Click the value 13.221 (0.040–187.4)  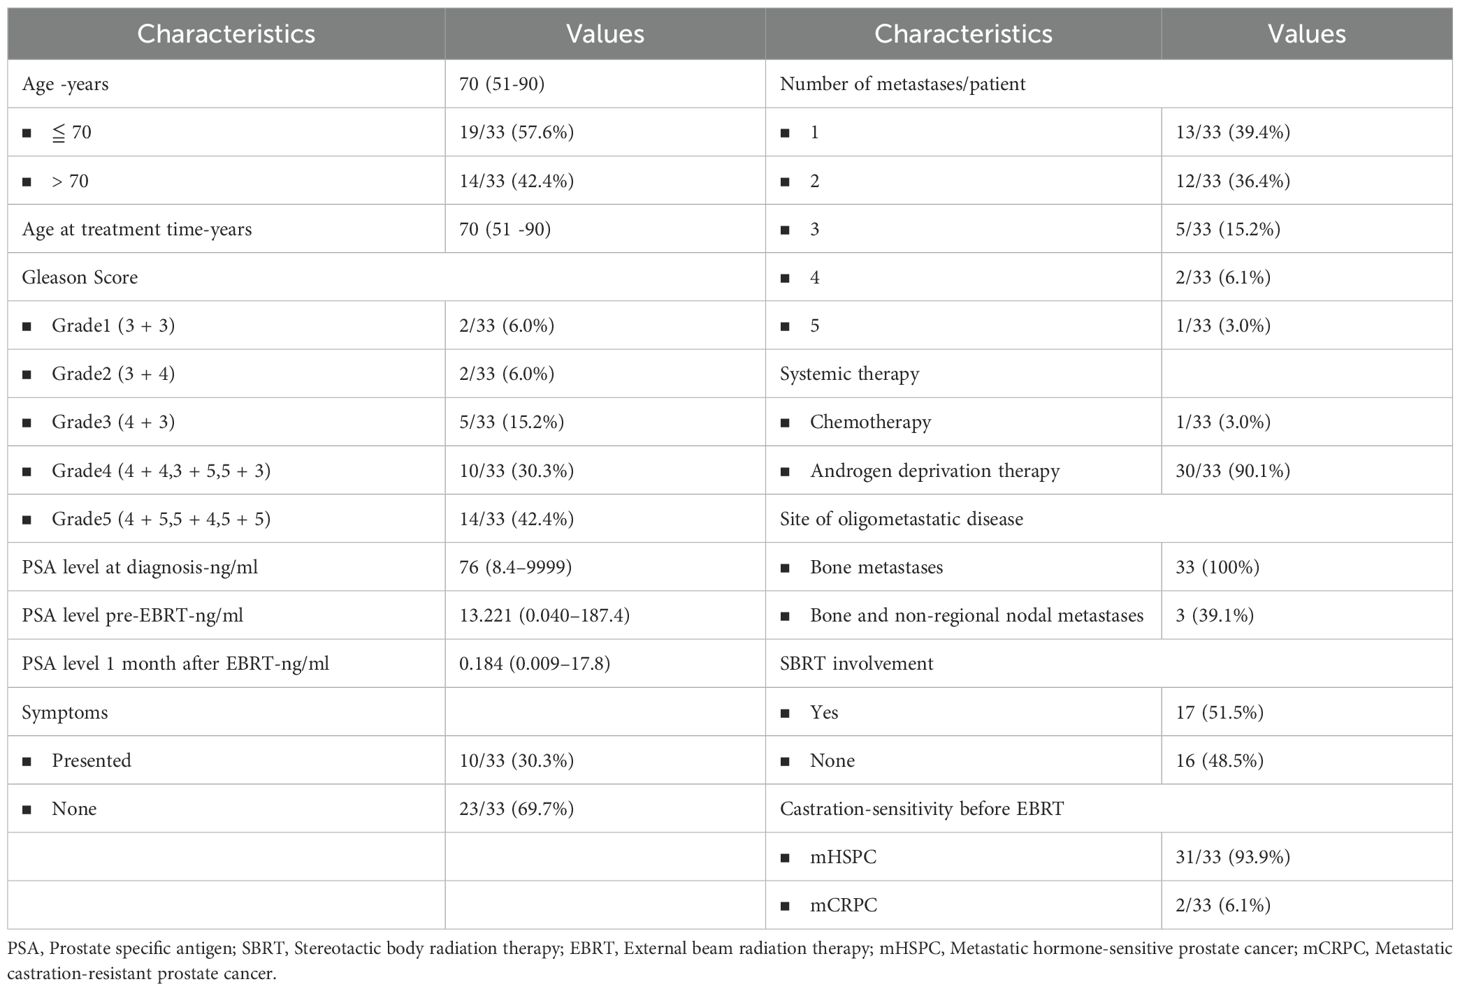(544, 615)
